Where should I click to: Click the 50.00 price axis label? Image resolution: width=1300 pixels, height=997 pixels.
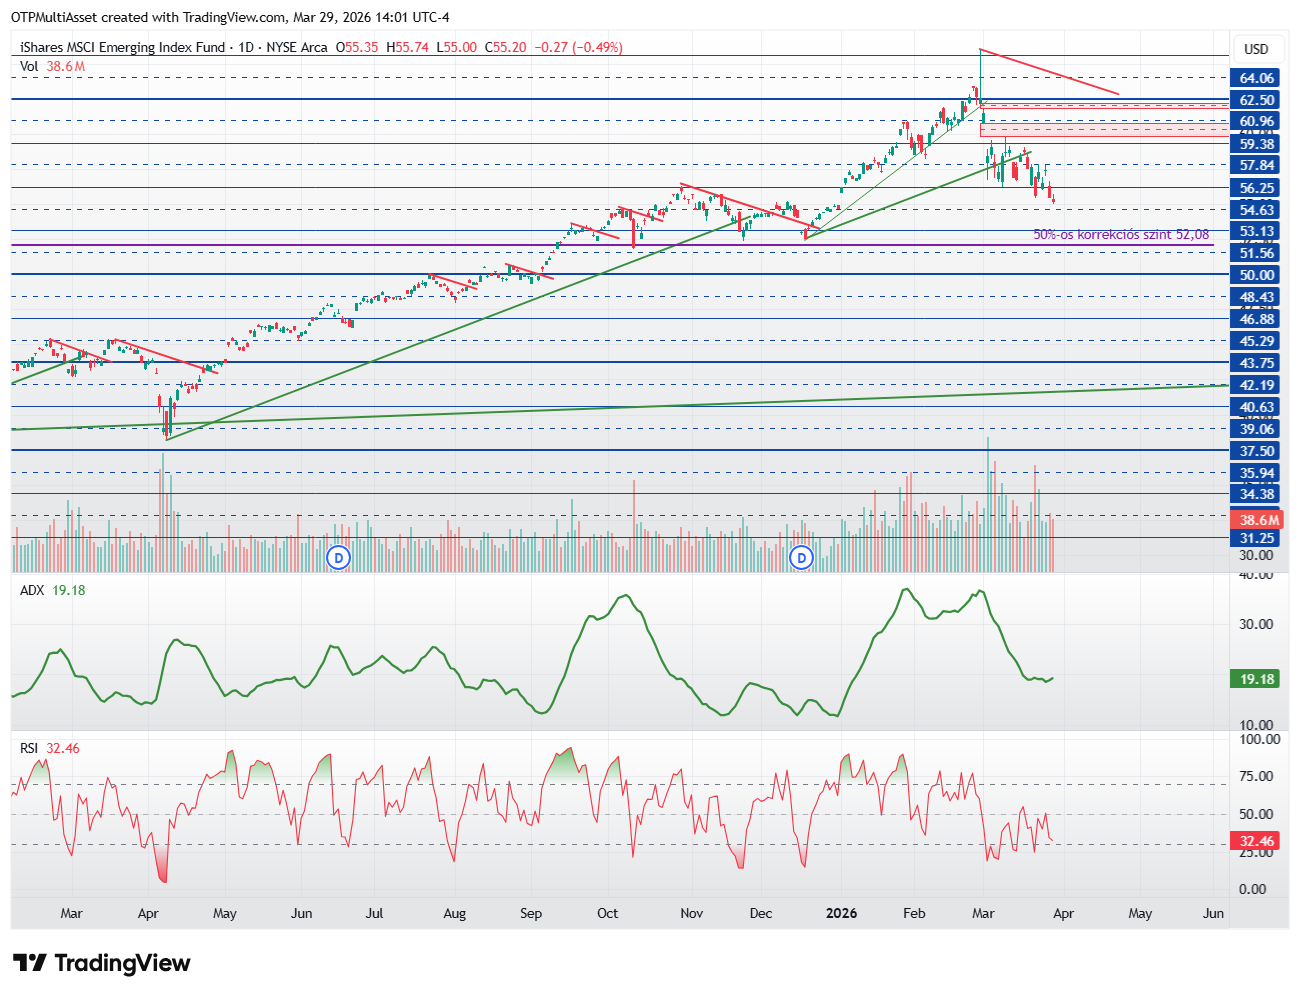(x=1257, y=275)
